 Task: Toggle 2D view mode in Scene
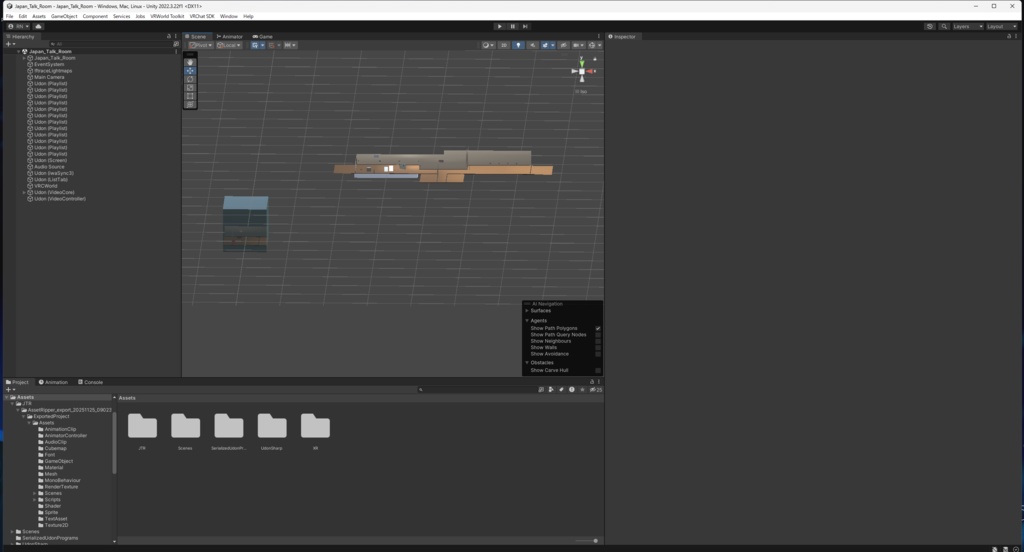click(x=504, y=46)
